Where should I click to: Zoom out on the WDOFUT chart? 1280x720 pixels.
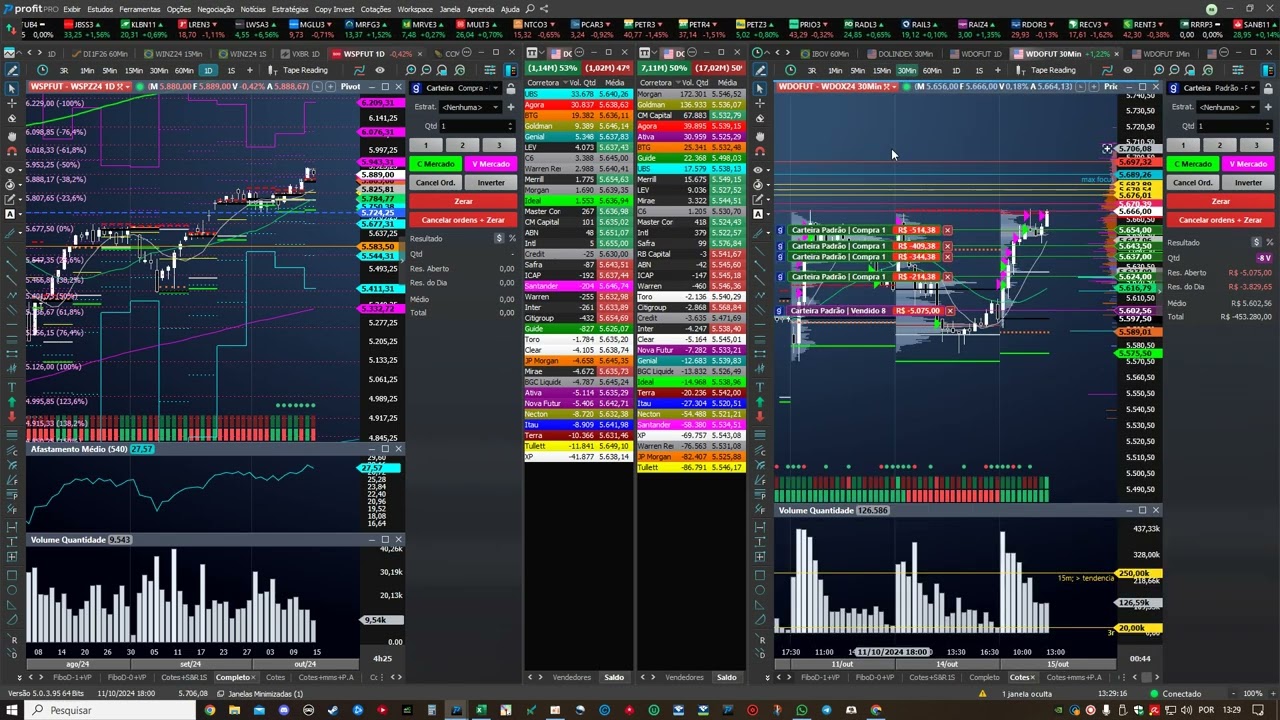coord(1174,70)
